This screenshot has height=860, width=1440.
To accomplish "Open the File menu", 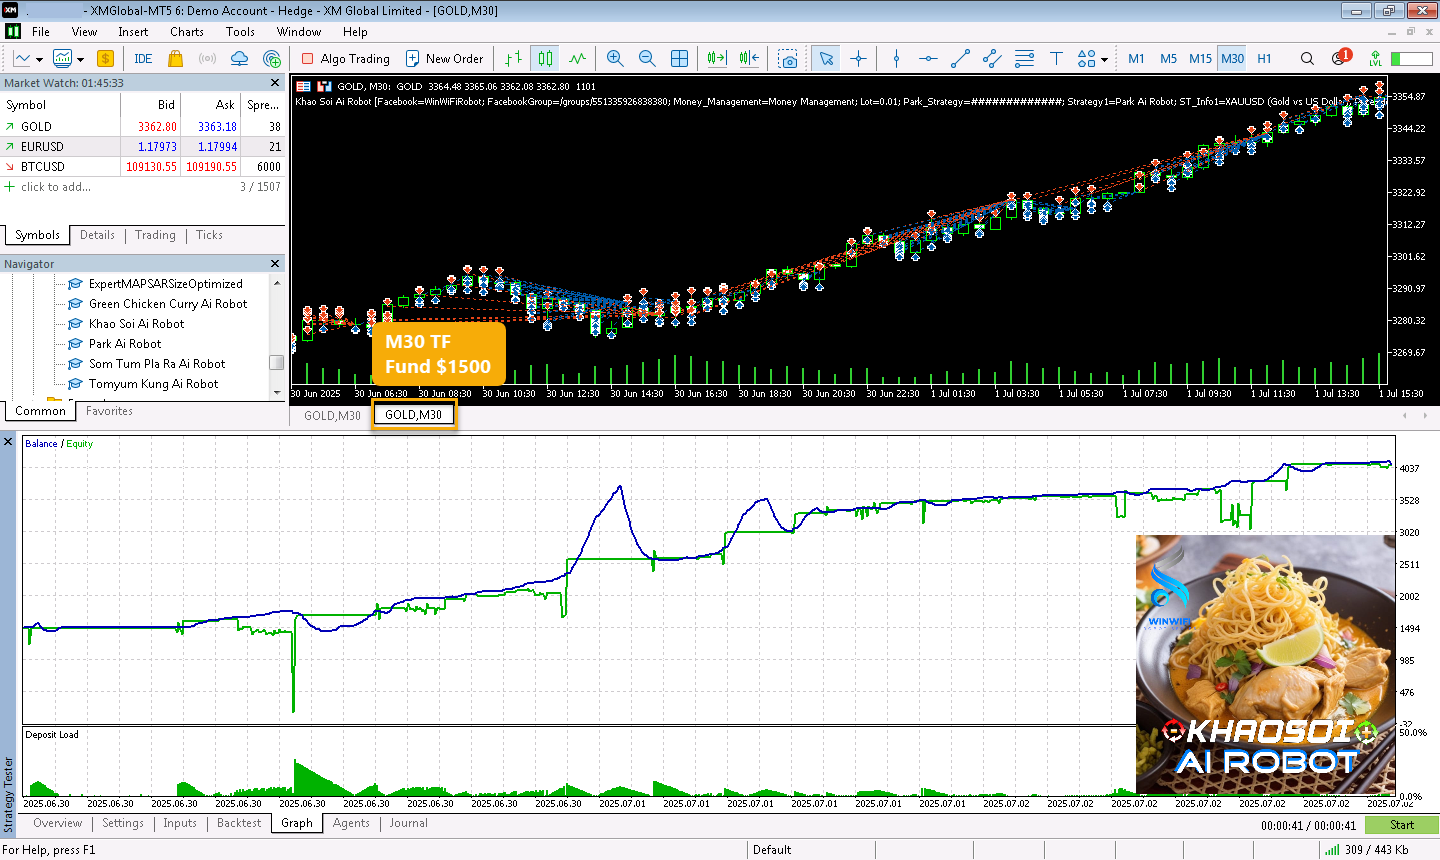I will (x=41, y=31).
